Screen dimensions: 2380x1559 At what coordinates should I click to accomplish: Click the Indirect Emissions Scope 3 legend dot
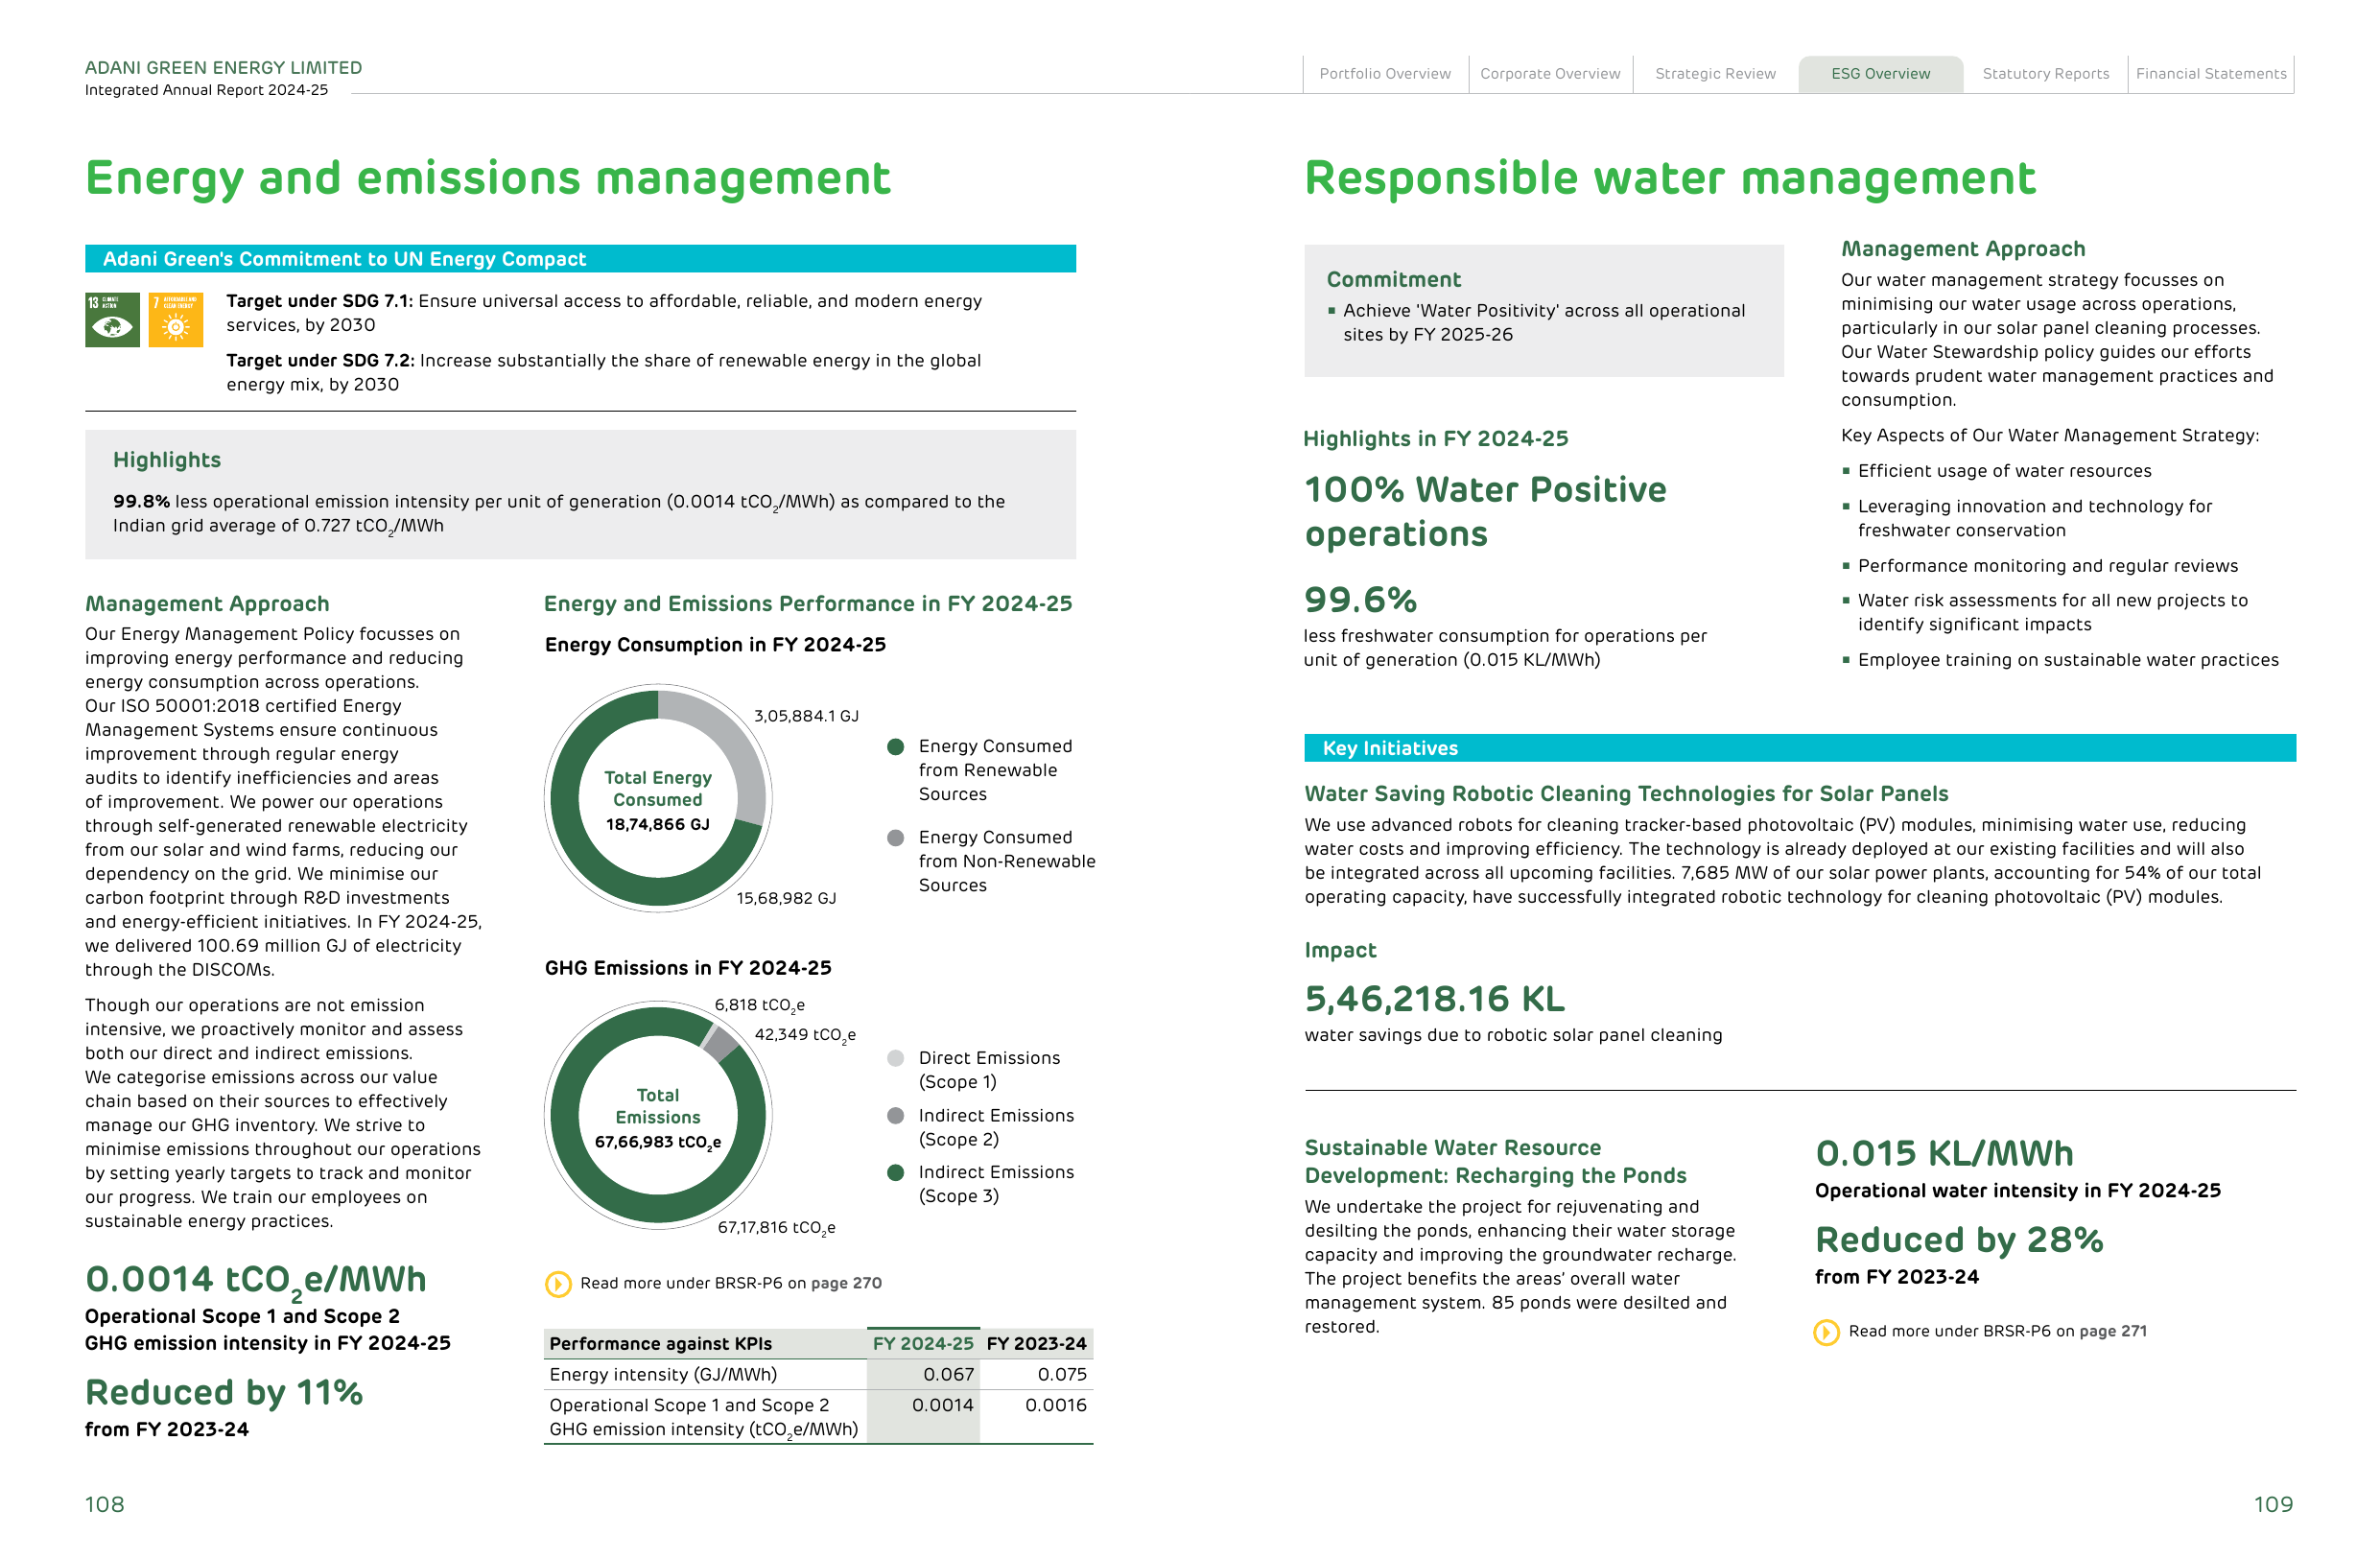pos(896,1173)
